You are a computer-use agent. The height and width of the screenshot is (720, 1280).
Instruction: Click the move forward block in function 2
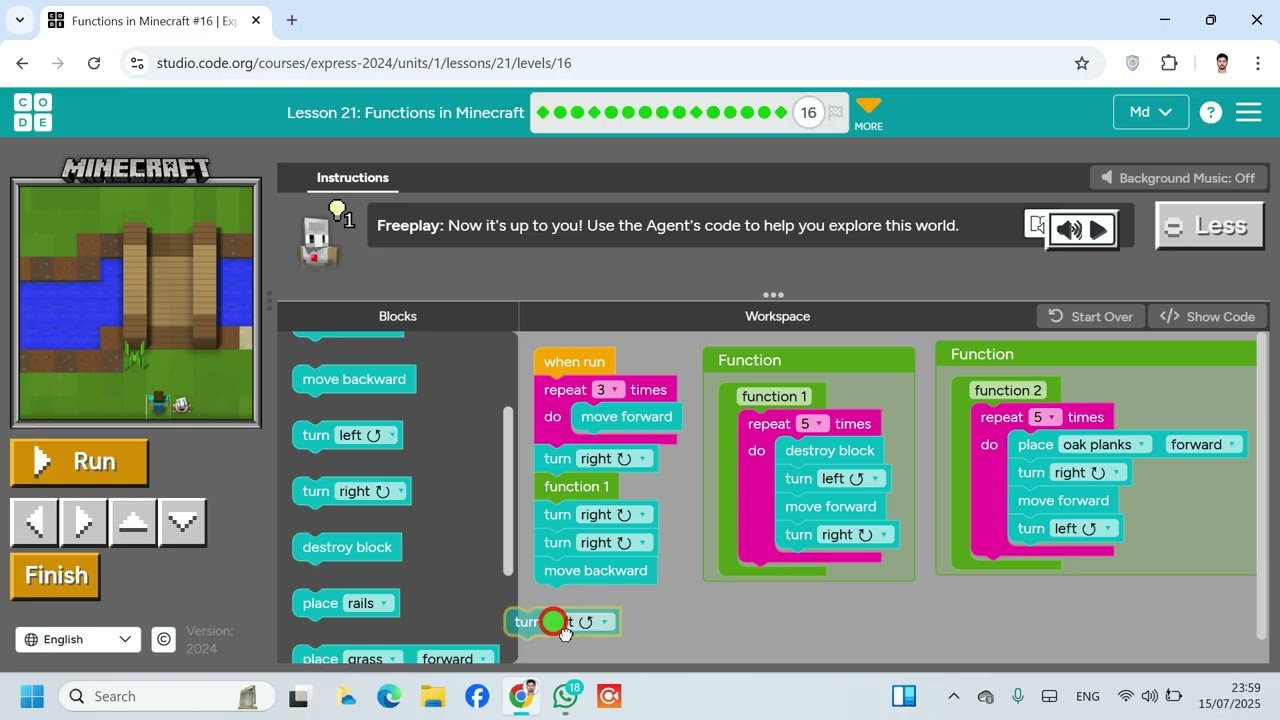(1063, 501)
